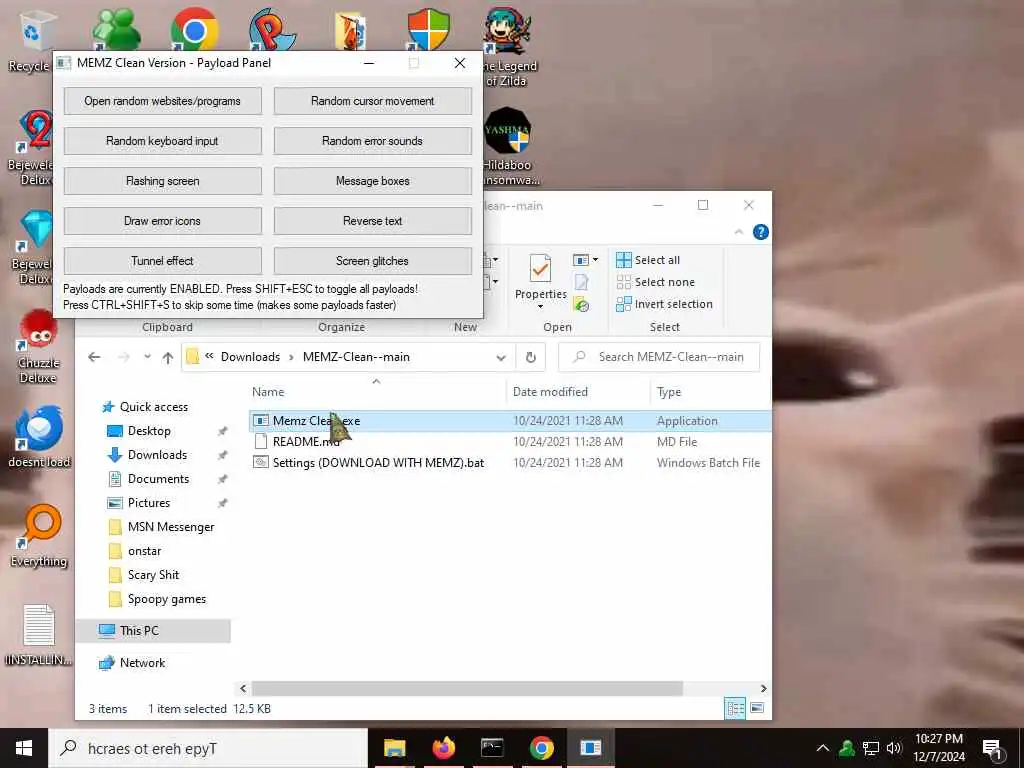Click the ribbon 'Open' dropdown icon
Viewport: 1024px width, 768px height.
click(x=585, y=260)
